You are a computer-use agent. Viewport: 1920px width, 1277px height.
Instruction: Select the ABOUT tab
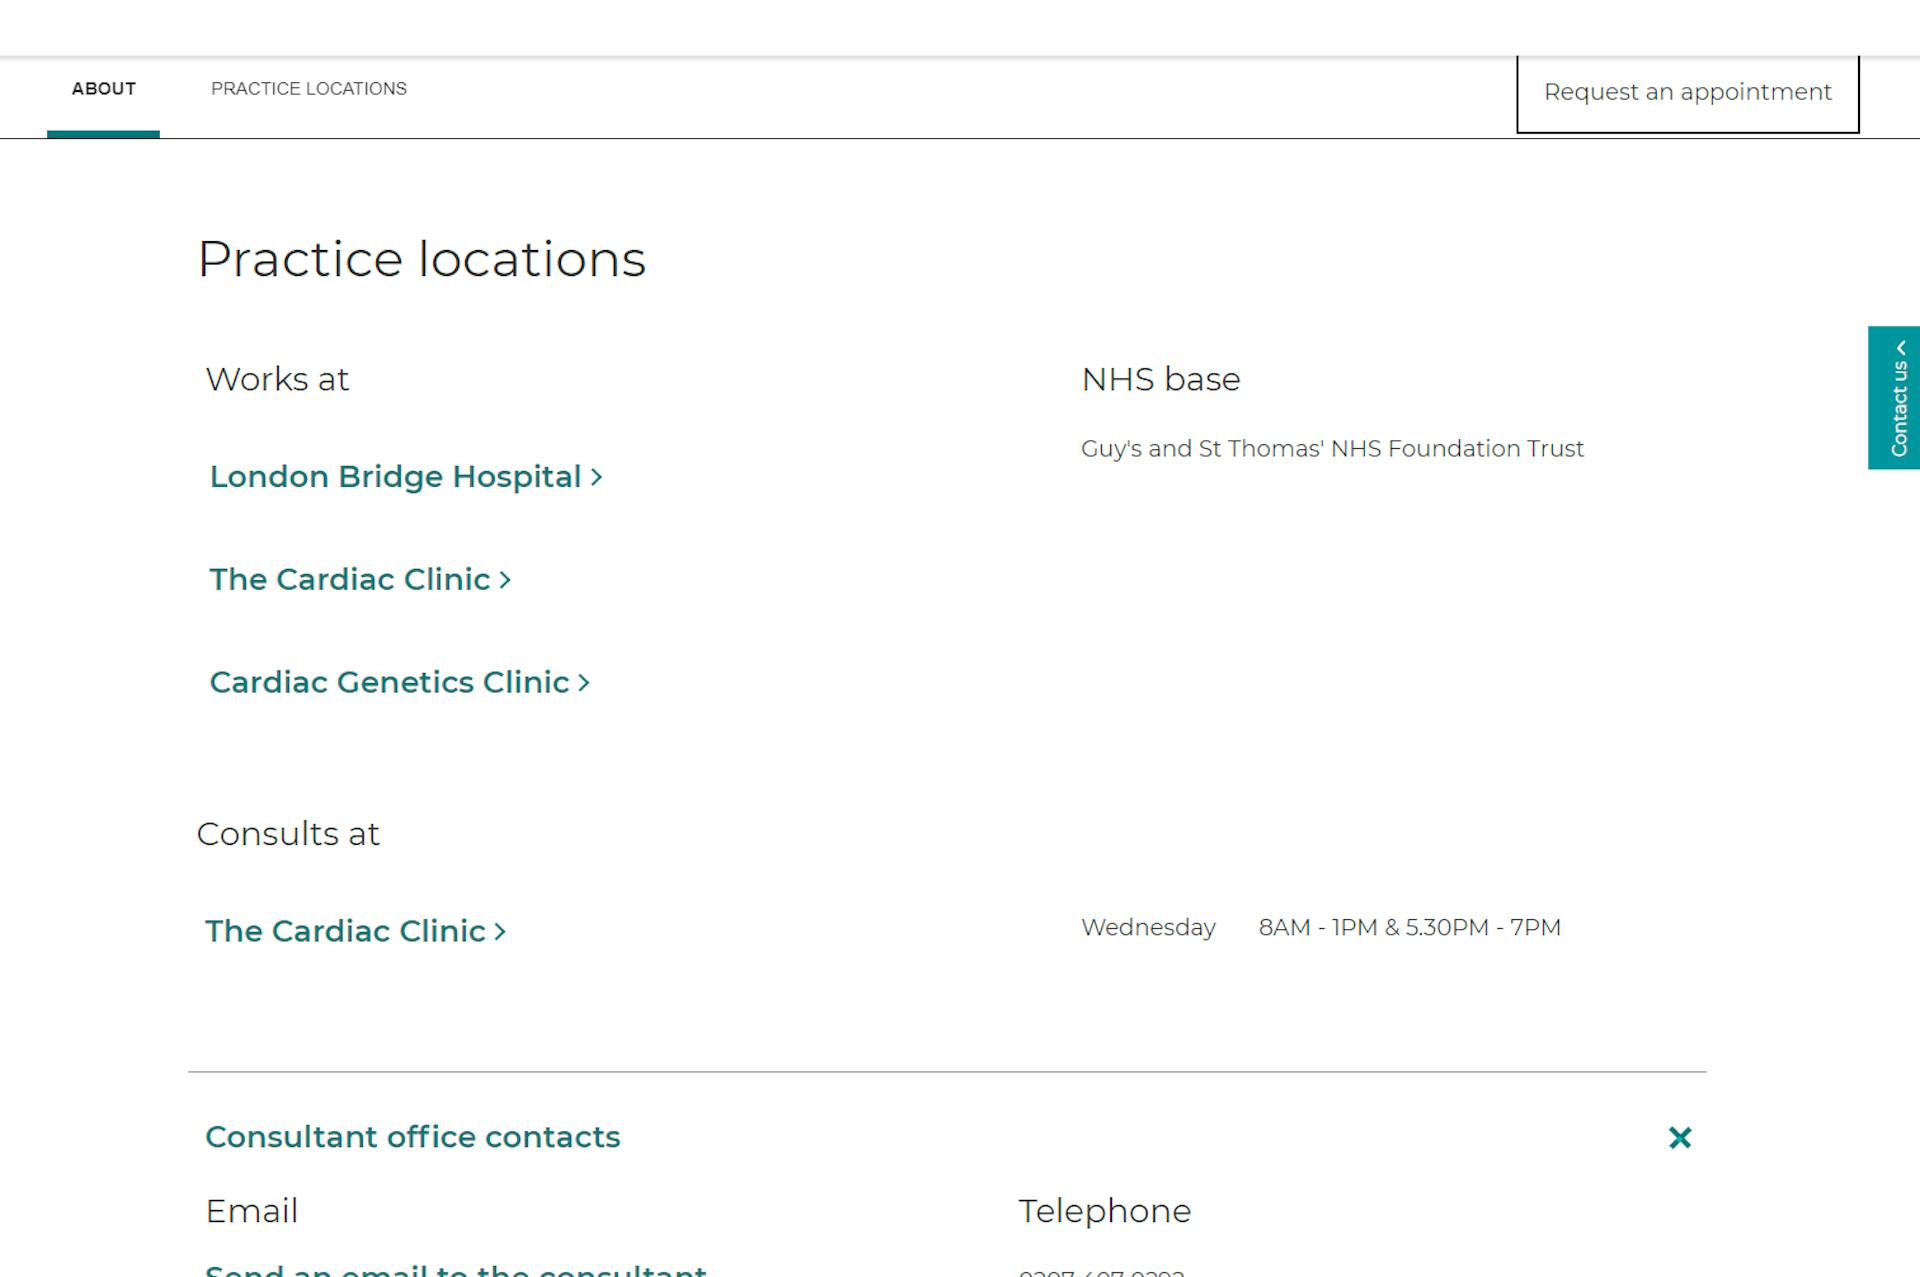click(104, 88)
